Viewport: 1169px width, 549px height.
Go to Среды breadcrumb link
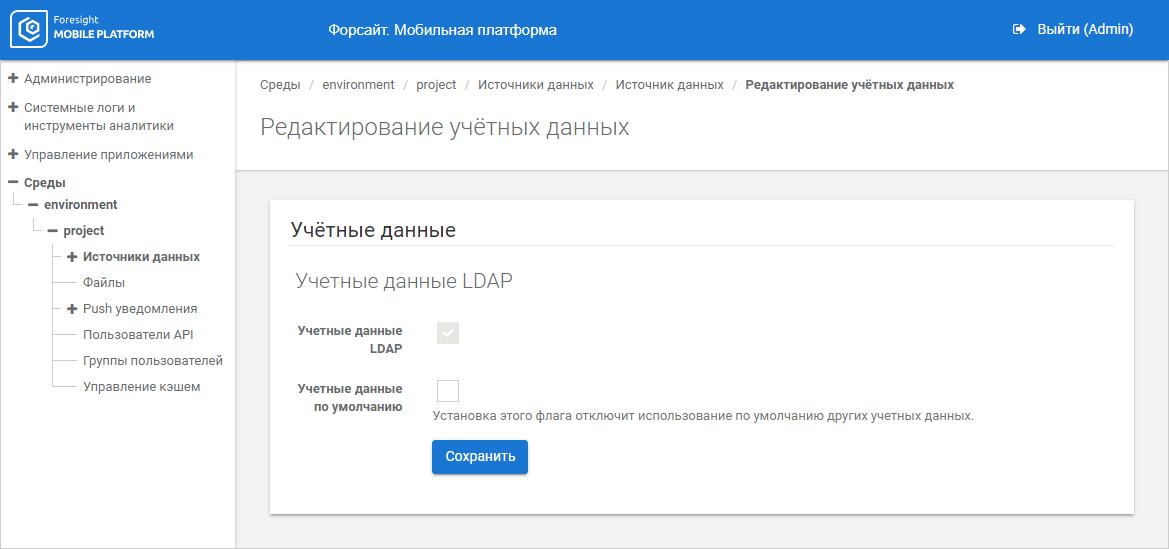tap(280, 85)
